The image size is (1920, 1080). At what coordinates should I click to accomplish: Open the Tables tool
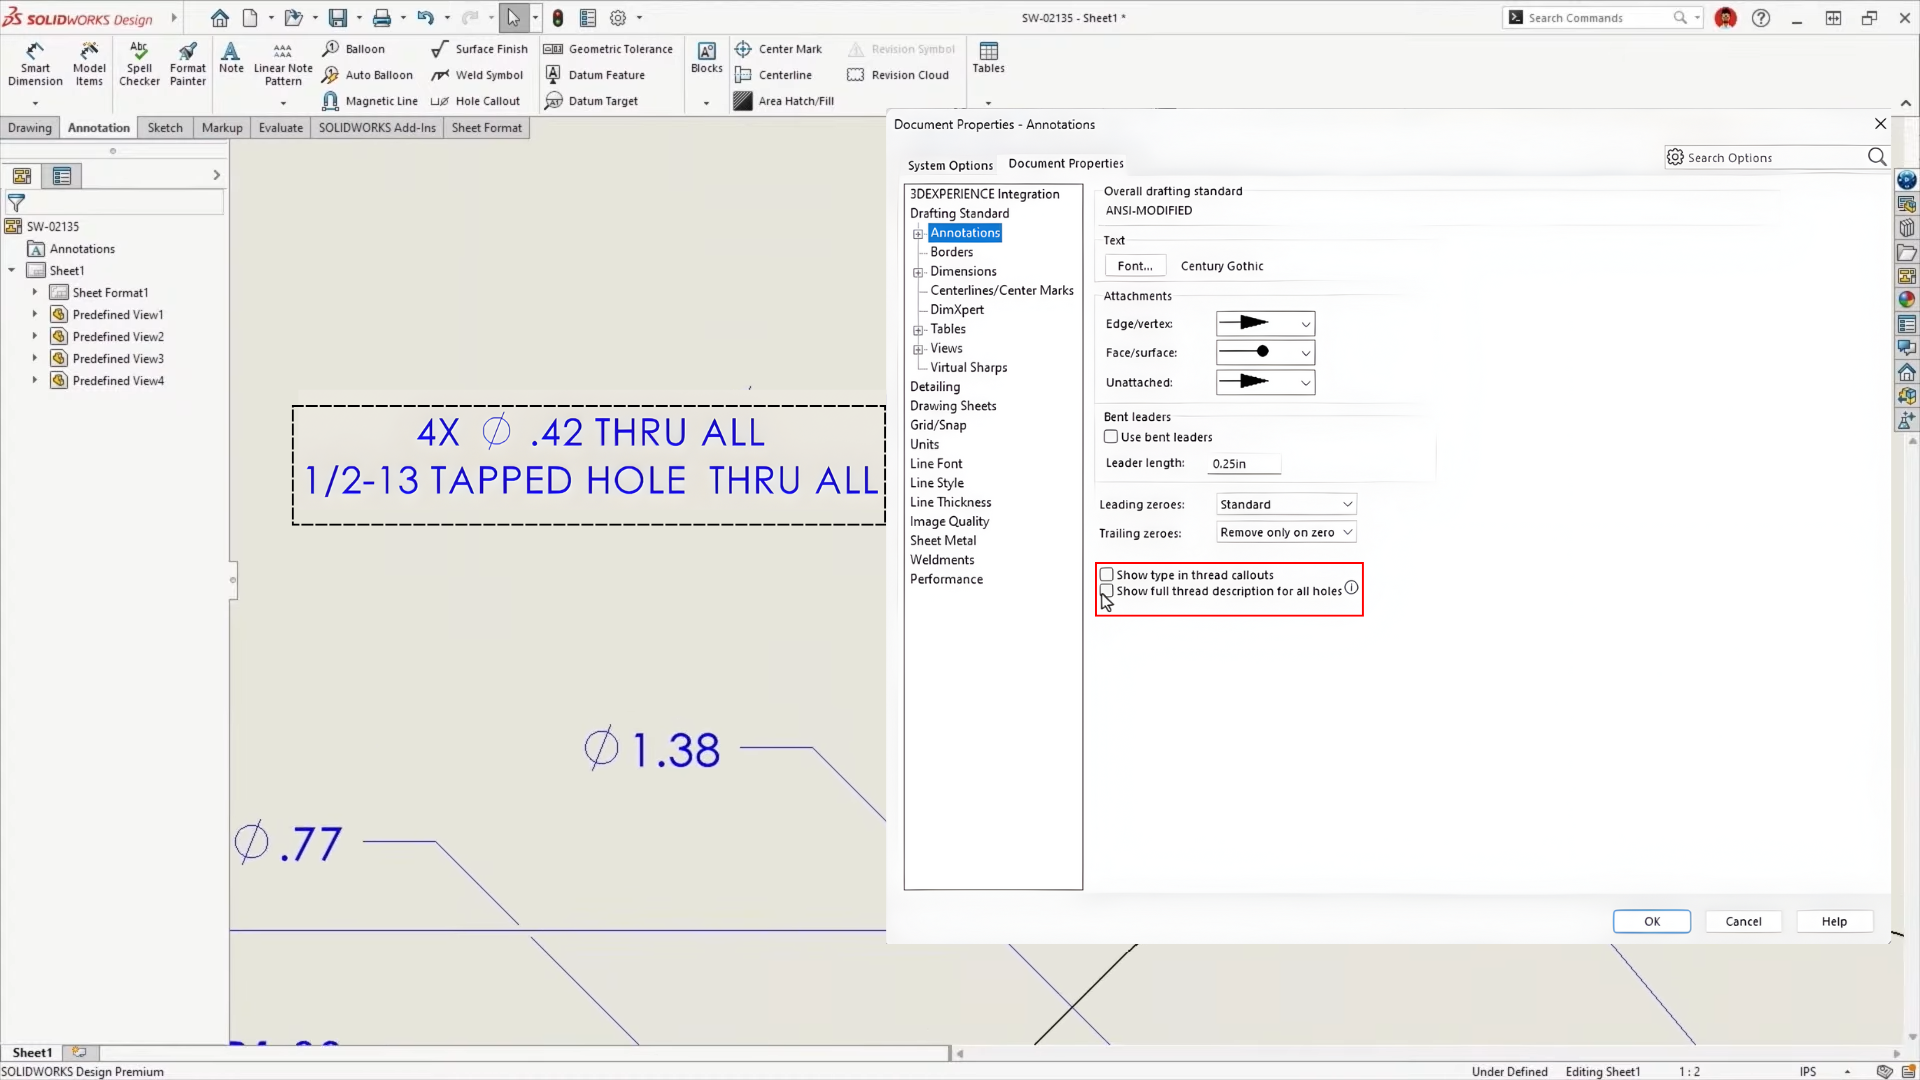pos(988,58)
